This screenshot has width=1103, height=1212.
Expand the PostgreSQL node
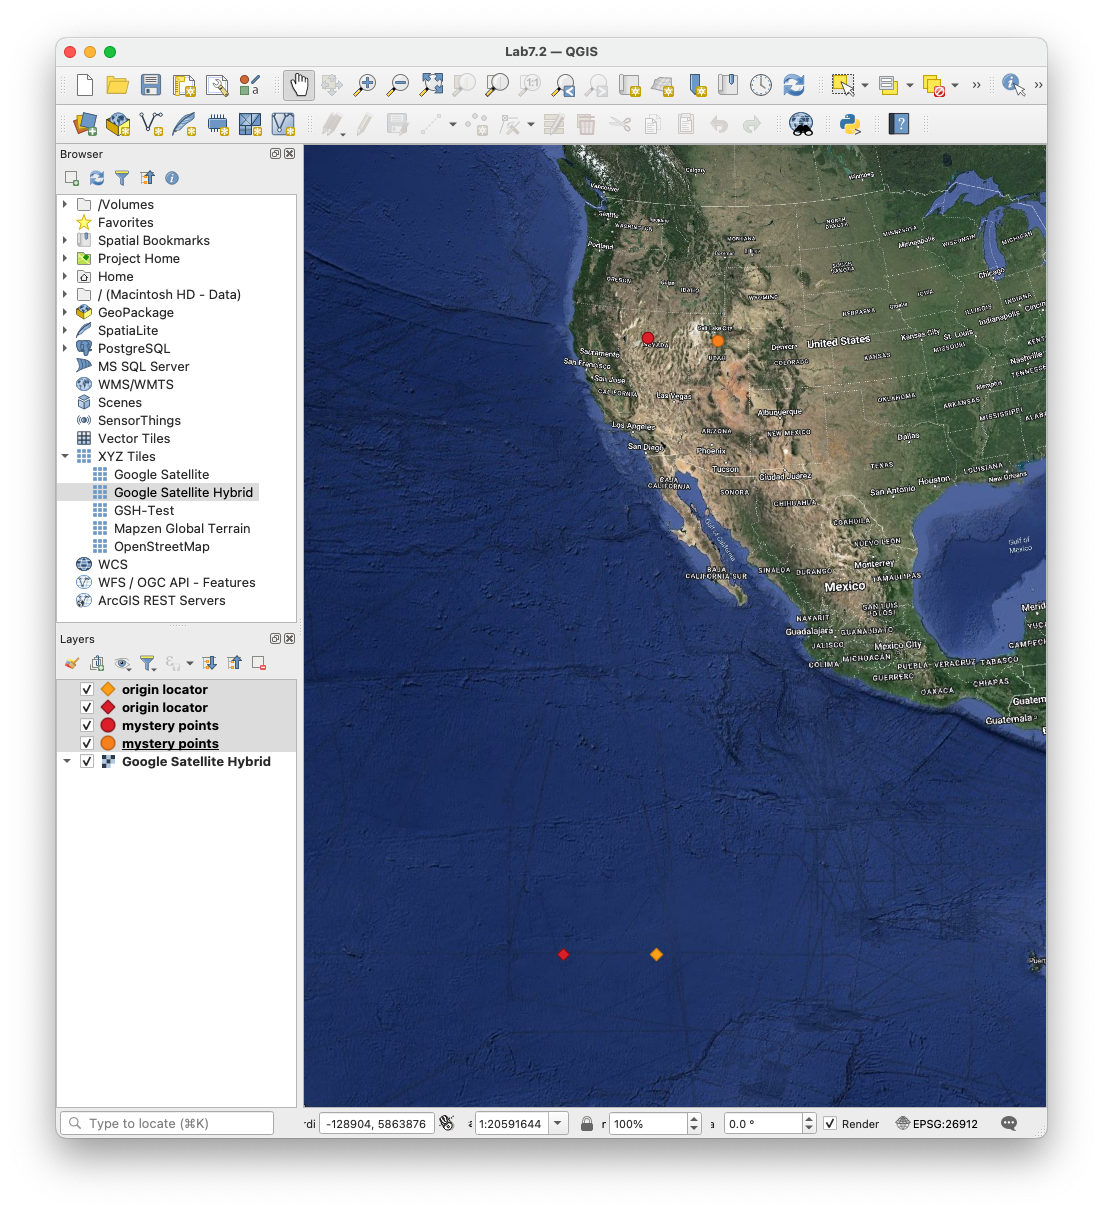pyautogui.click(x=65, y=348)
